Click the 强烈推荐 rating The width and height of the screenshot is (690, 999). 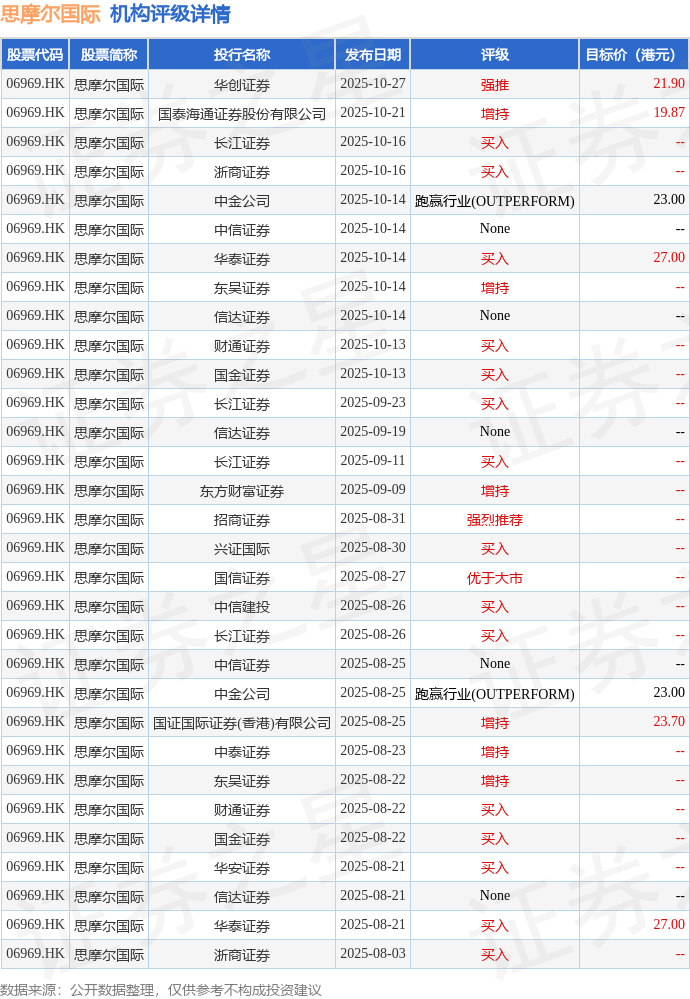click(x=495, y=520)
